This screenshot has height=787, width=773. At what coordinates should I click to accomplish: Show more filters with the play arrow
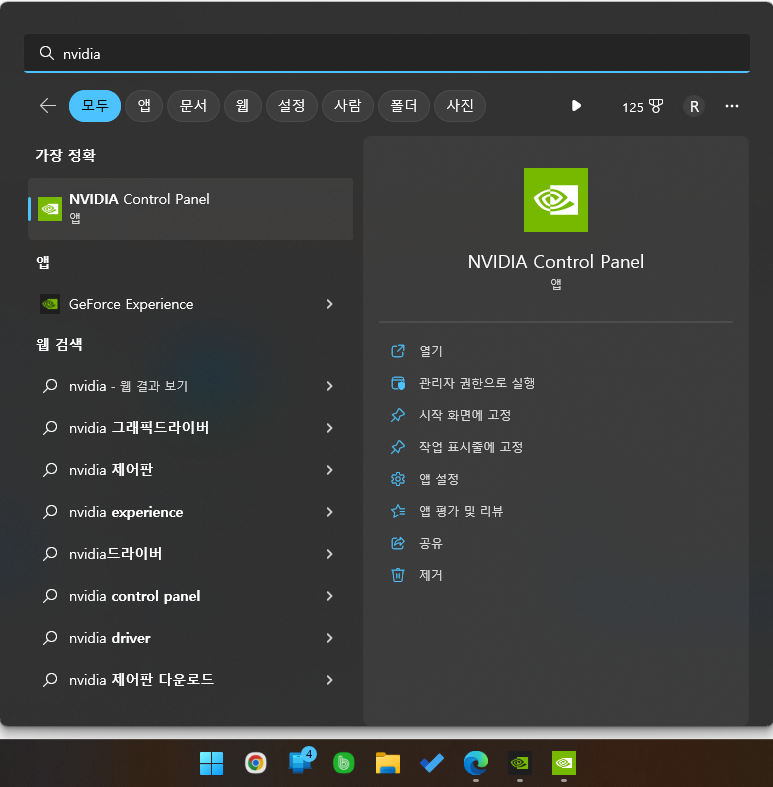pyautogui.click(x=576, y=106)
